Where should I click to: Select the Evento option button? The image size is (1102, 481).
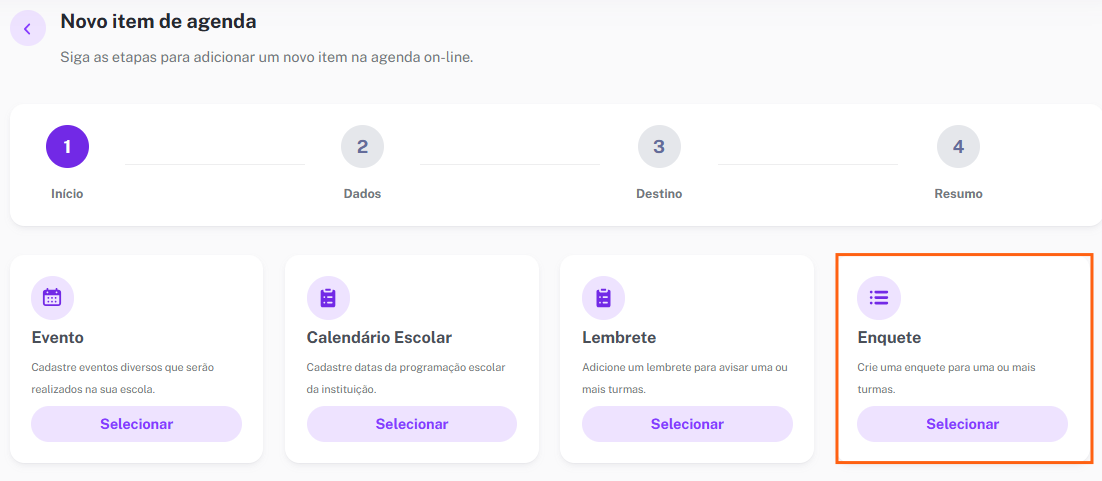coord(136,424)
